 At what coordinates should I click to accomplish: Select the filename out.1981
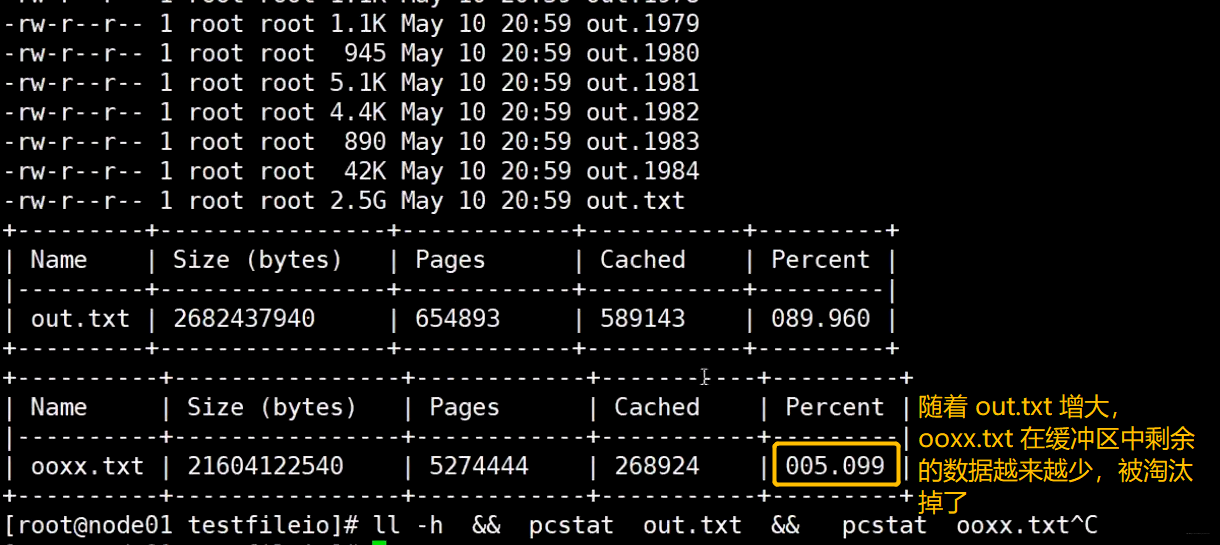tap(643, 82)
